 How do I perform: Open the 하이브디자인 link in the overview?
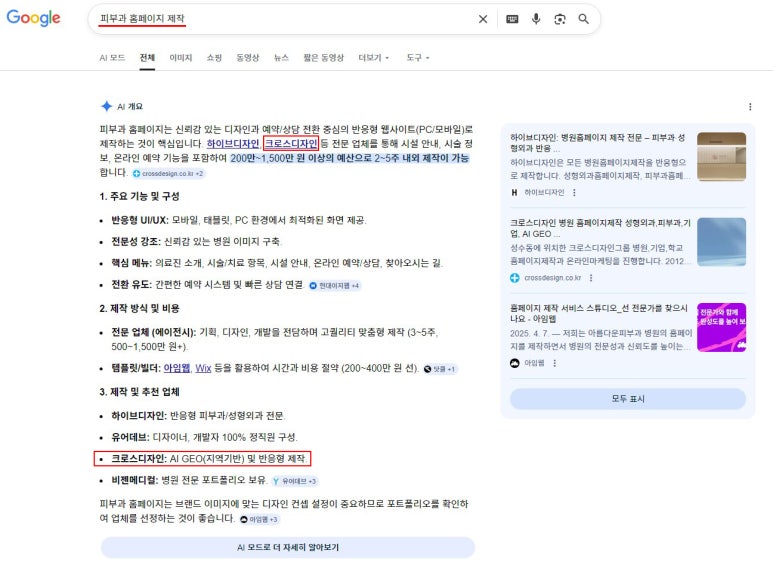pos(233,143)
